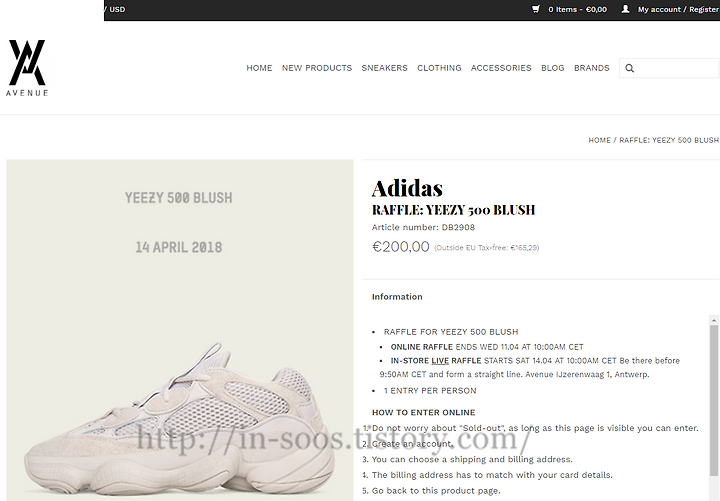This screenshot has height=501, width=720.
Task: Click the information panel scrollbar up arrow
Action: pos(714,320)
